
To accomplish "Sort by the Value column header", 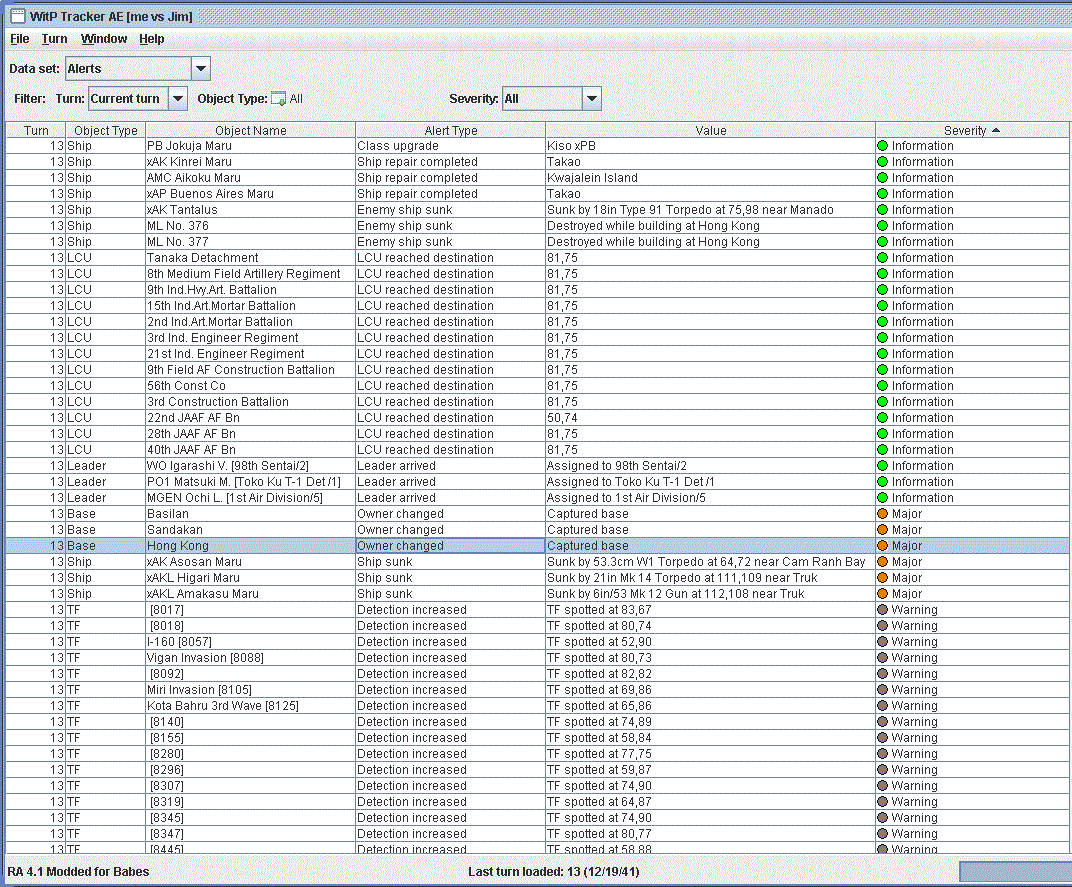I will 710,131.
